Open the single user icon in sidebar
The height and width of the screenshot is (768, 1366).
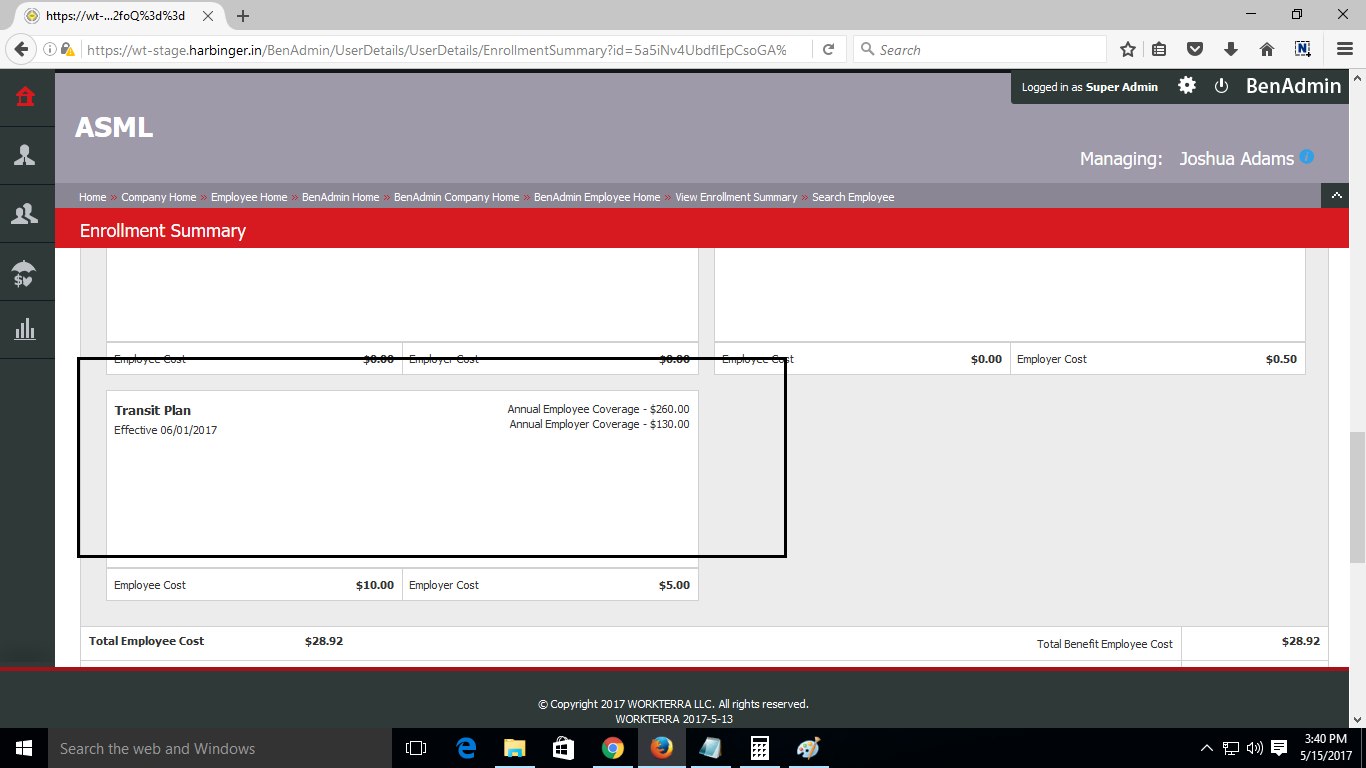click(x=26, y=155)
